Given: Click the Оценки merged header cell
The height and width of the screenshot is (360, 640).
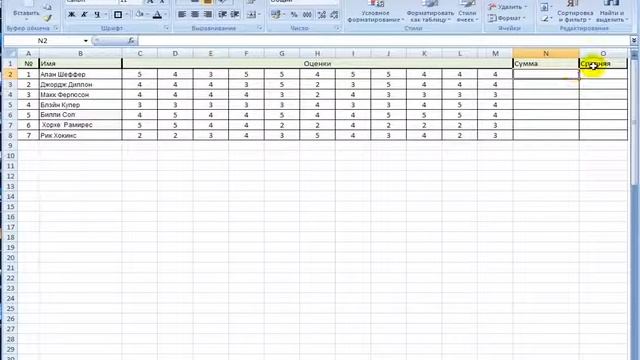Looking at the screenshot, I should pos(317,64).
